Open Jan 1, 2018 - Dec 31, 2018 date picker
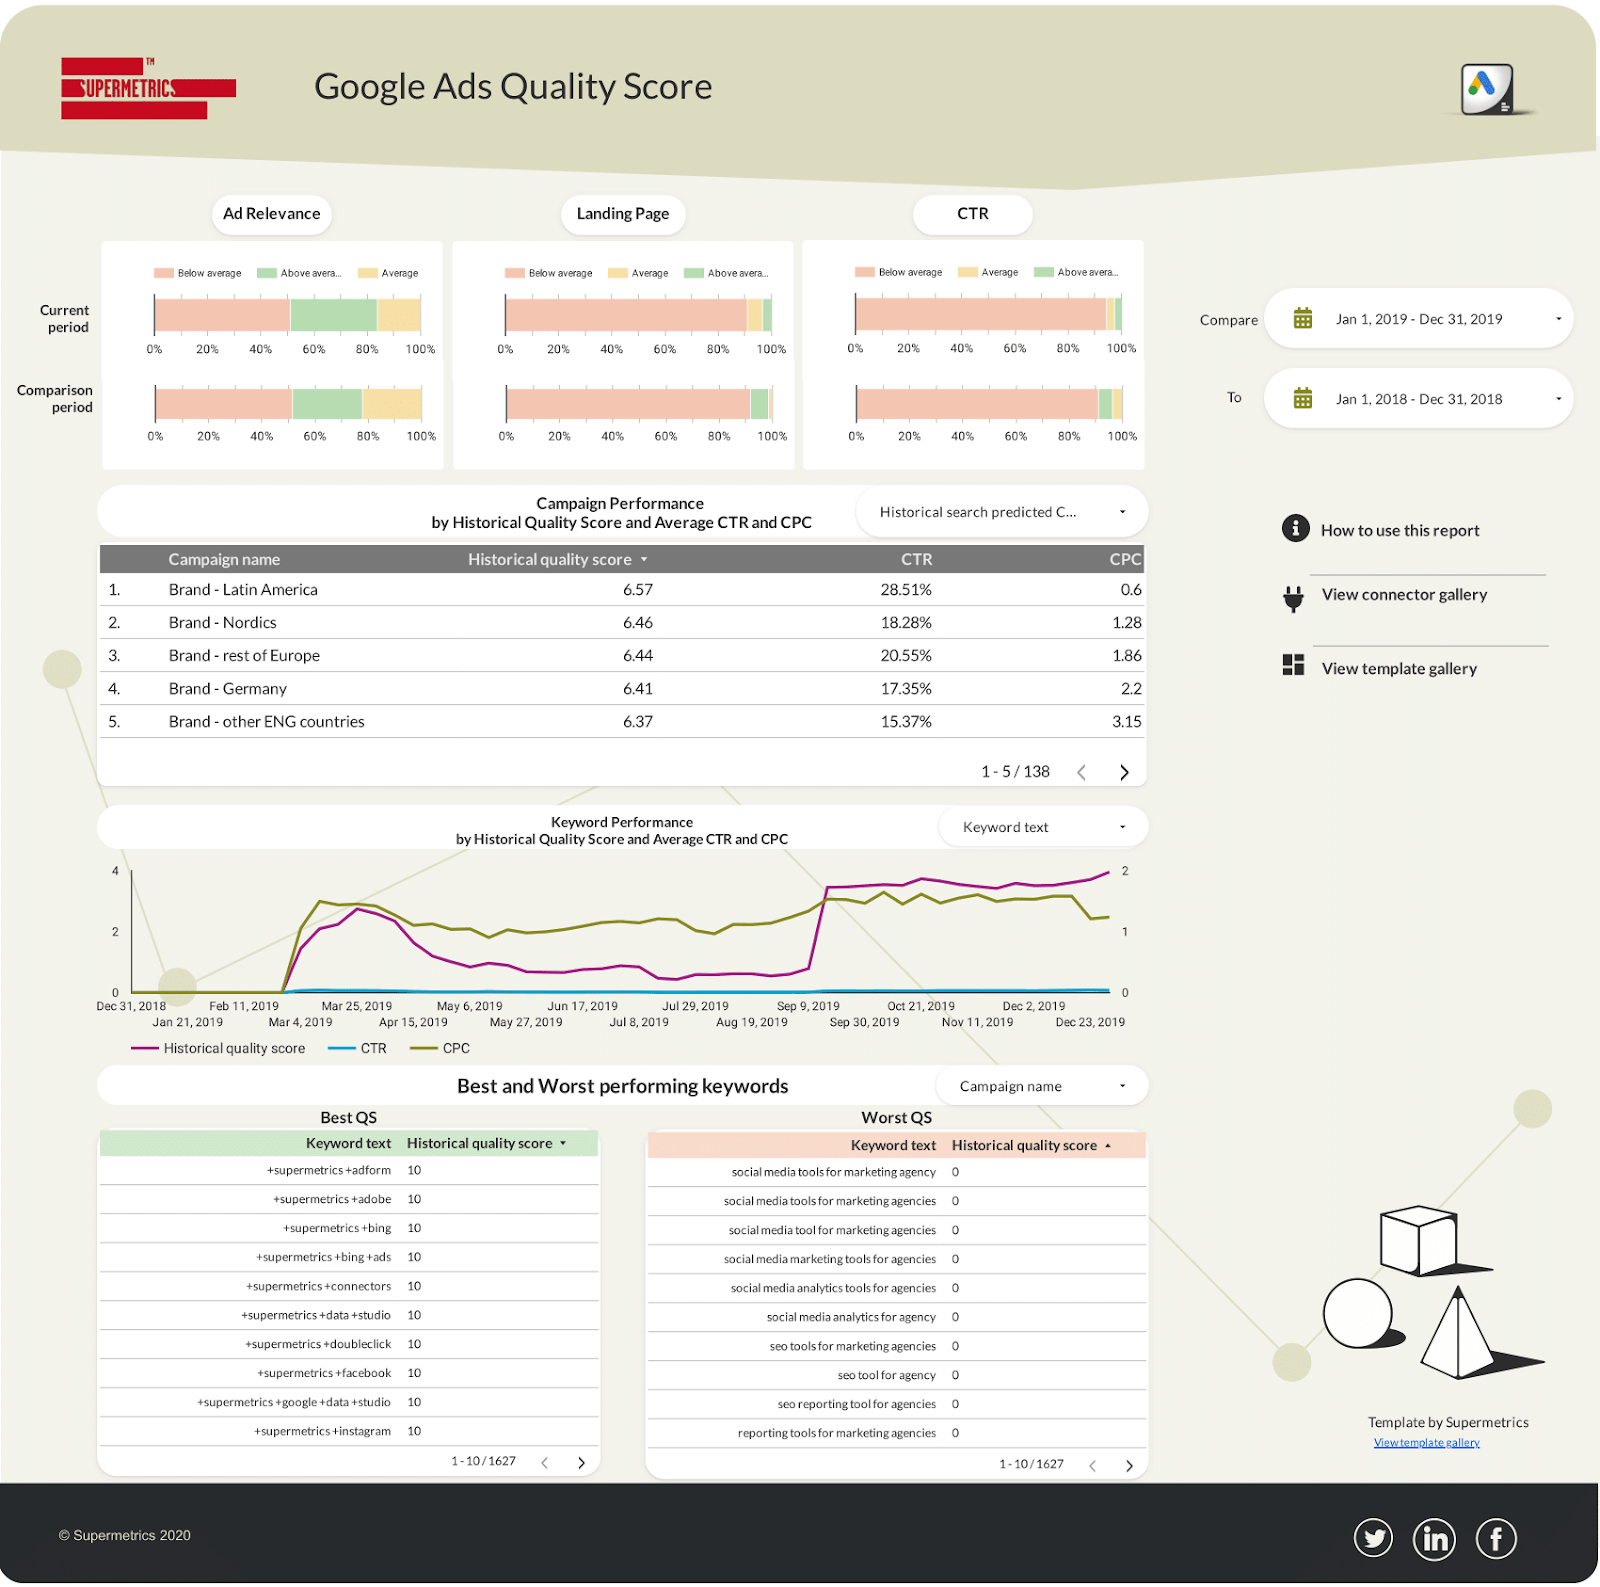 click(x=1418, y=398)
